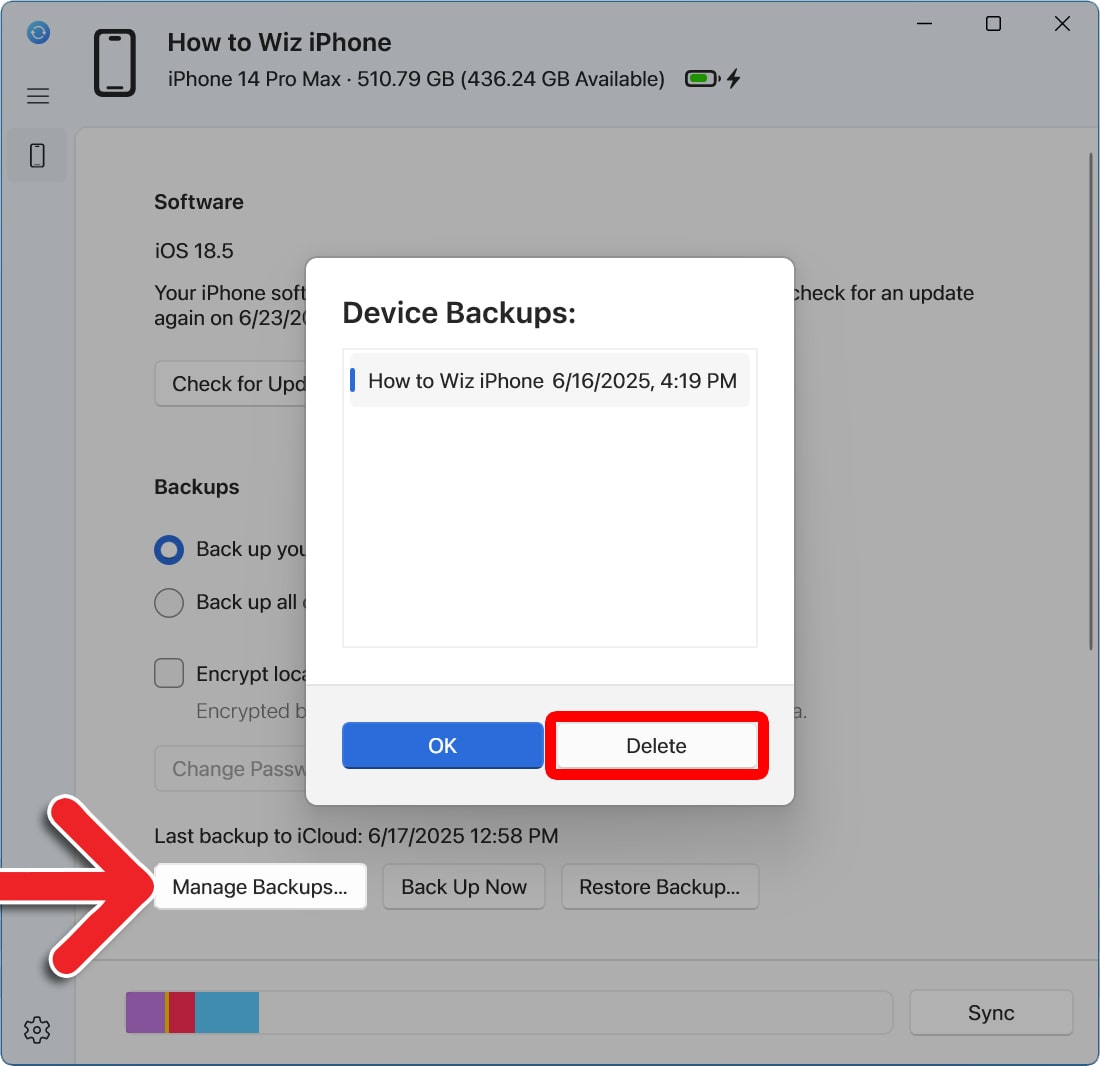Open the sidebar hamburger menu
This screenshot has width=1100, height=1066.
click(x=37, y=95)
